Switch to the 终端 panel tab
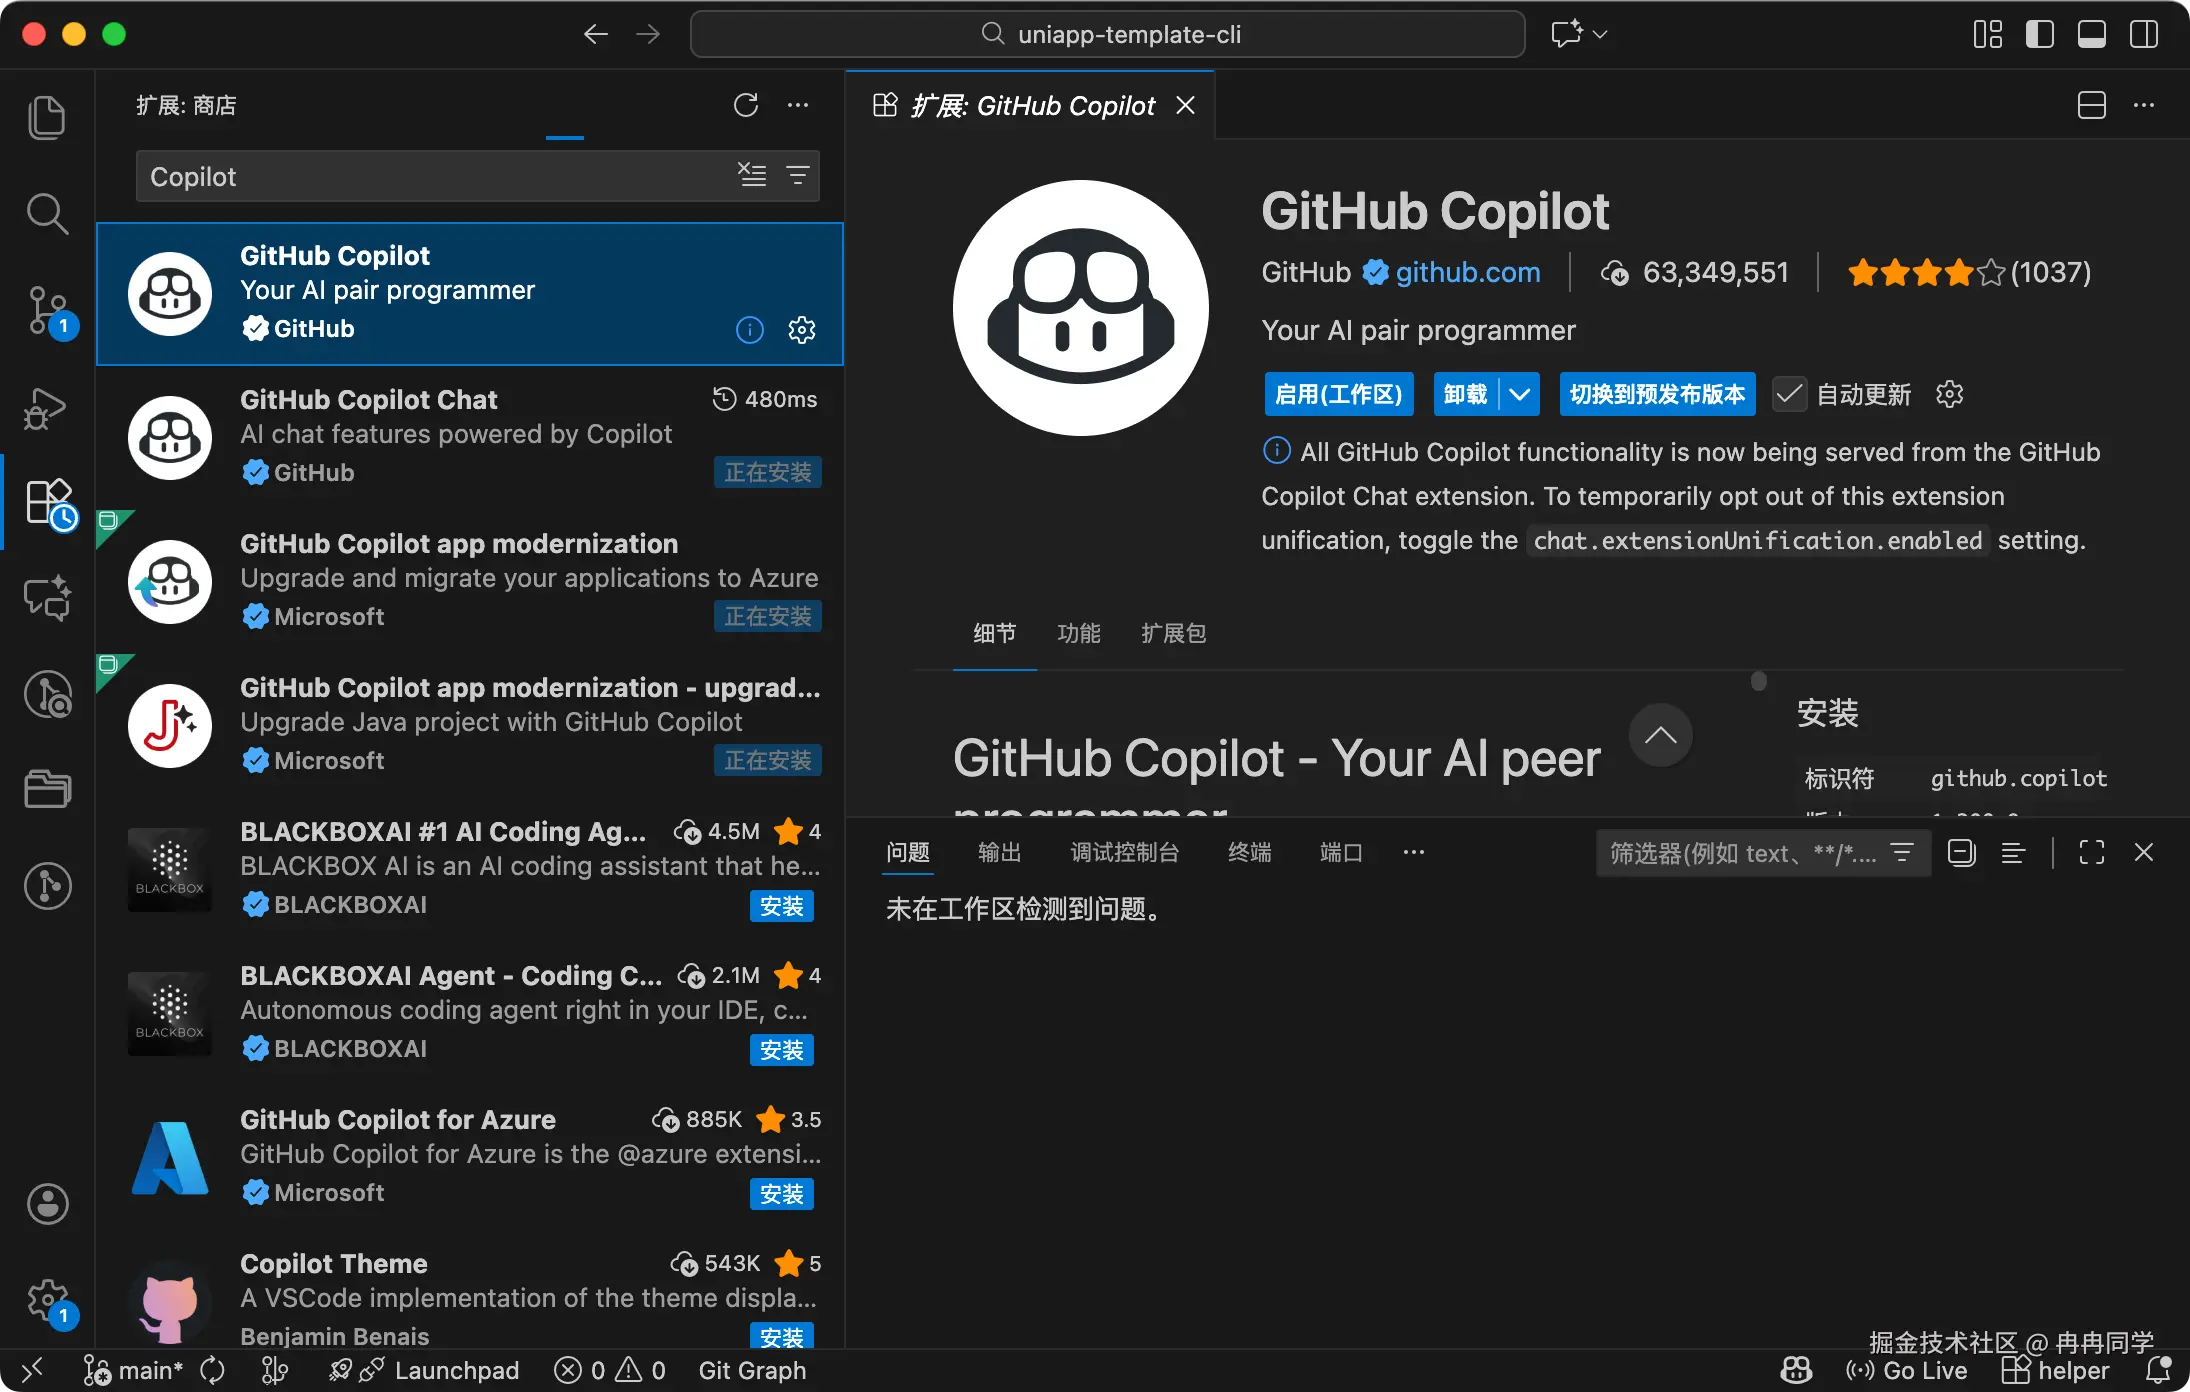The image size is (2190, 1392). tap(1249, 852)
